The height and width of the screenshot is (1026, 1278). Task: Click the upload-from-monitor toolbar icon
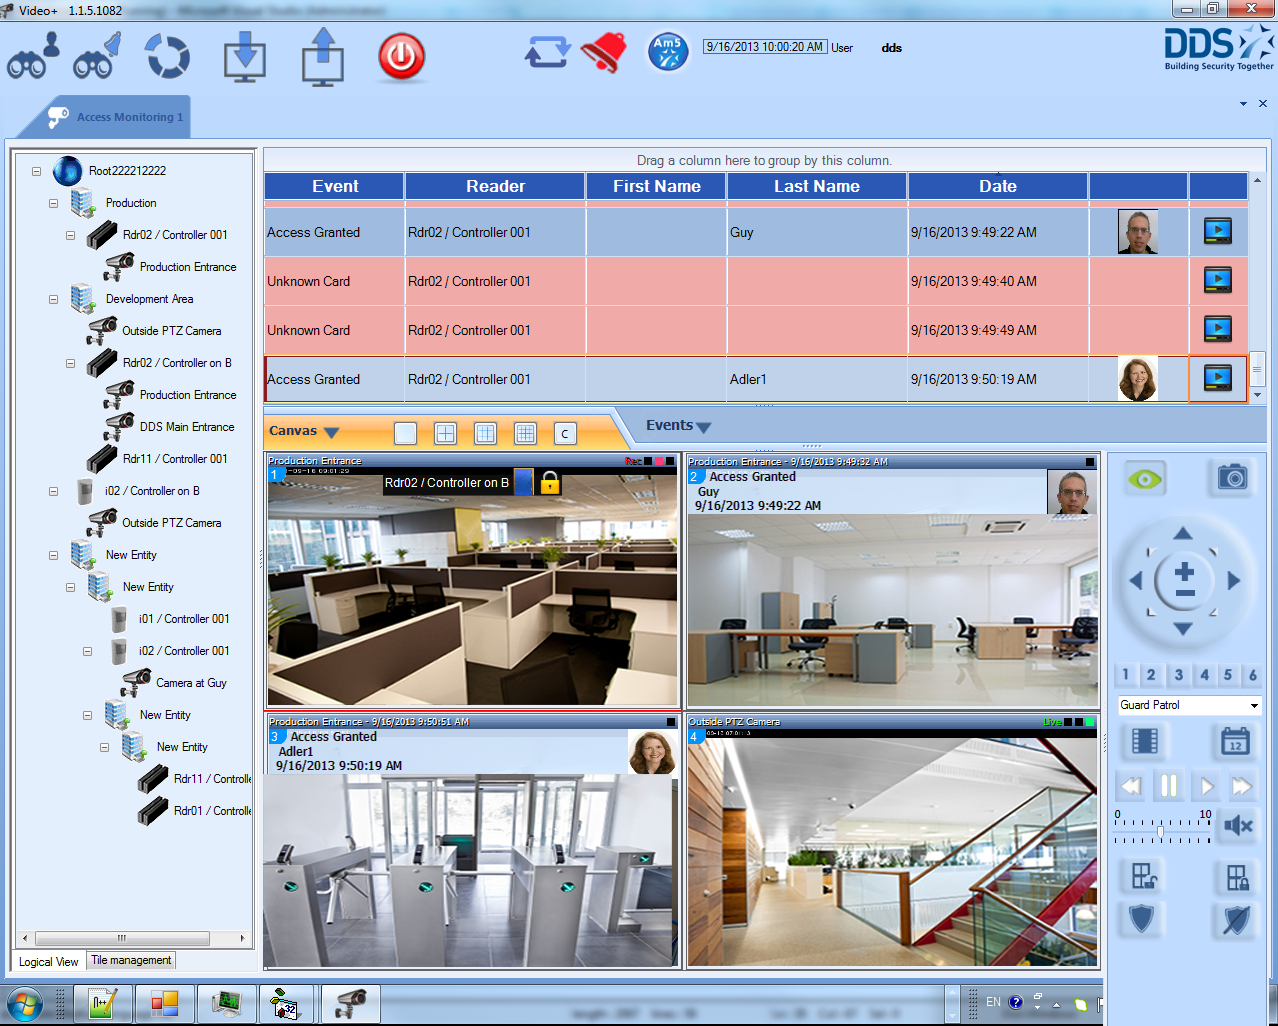(x=322, y=55)
